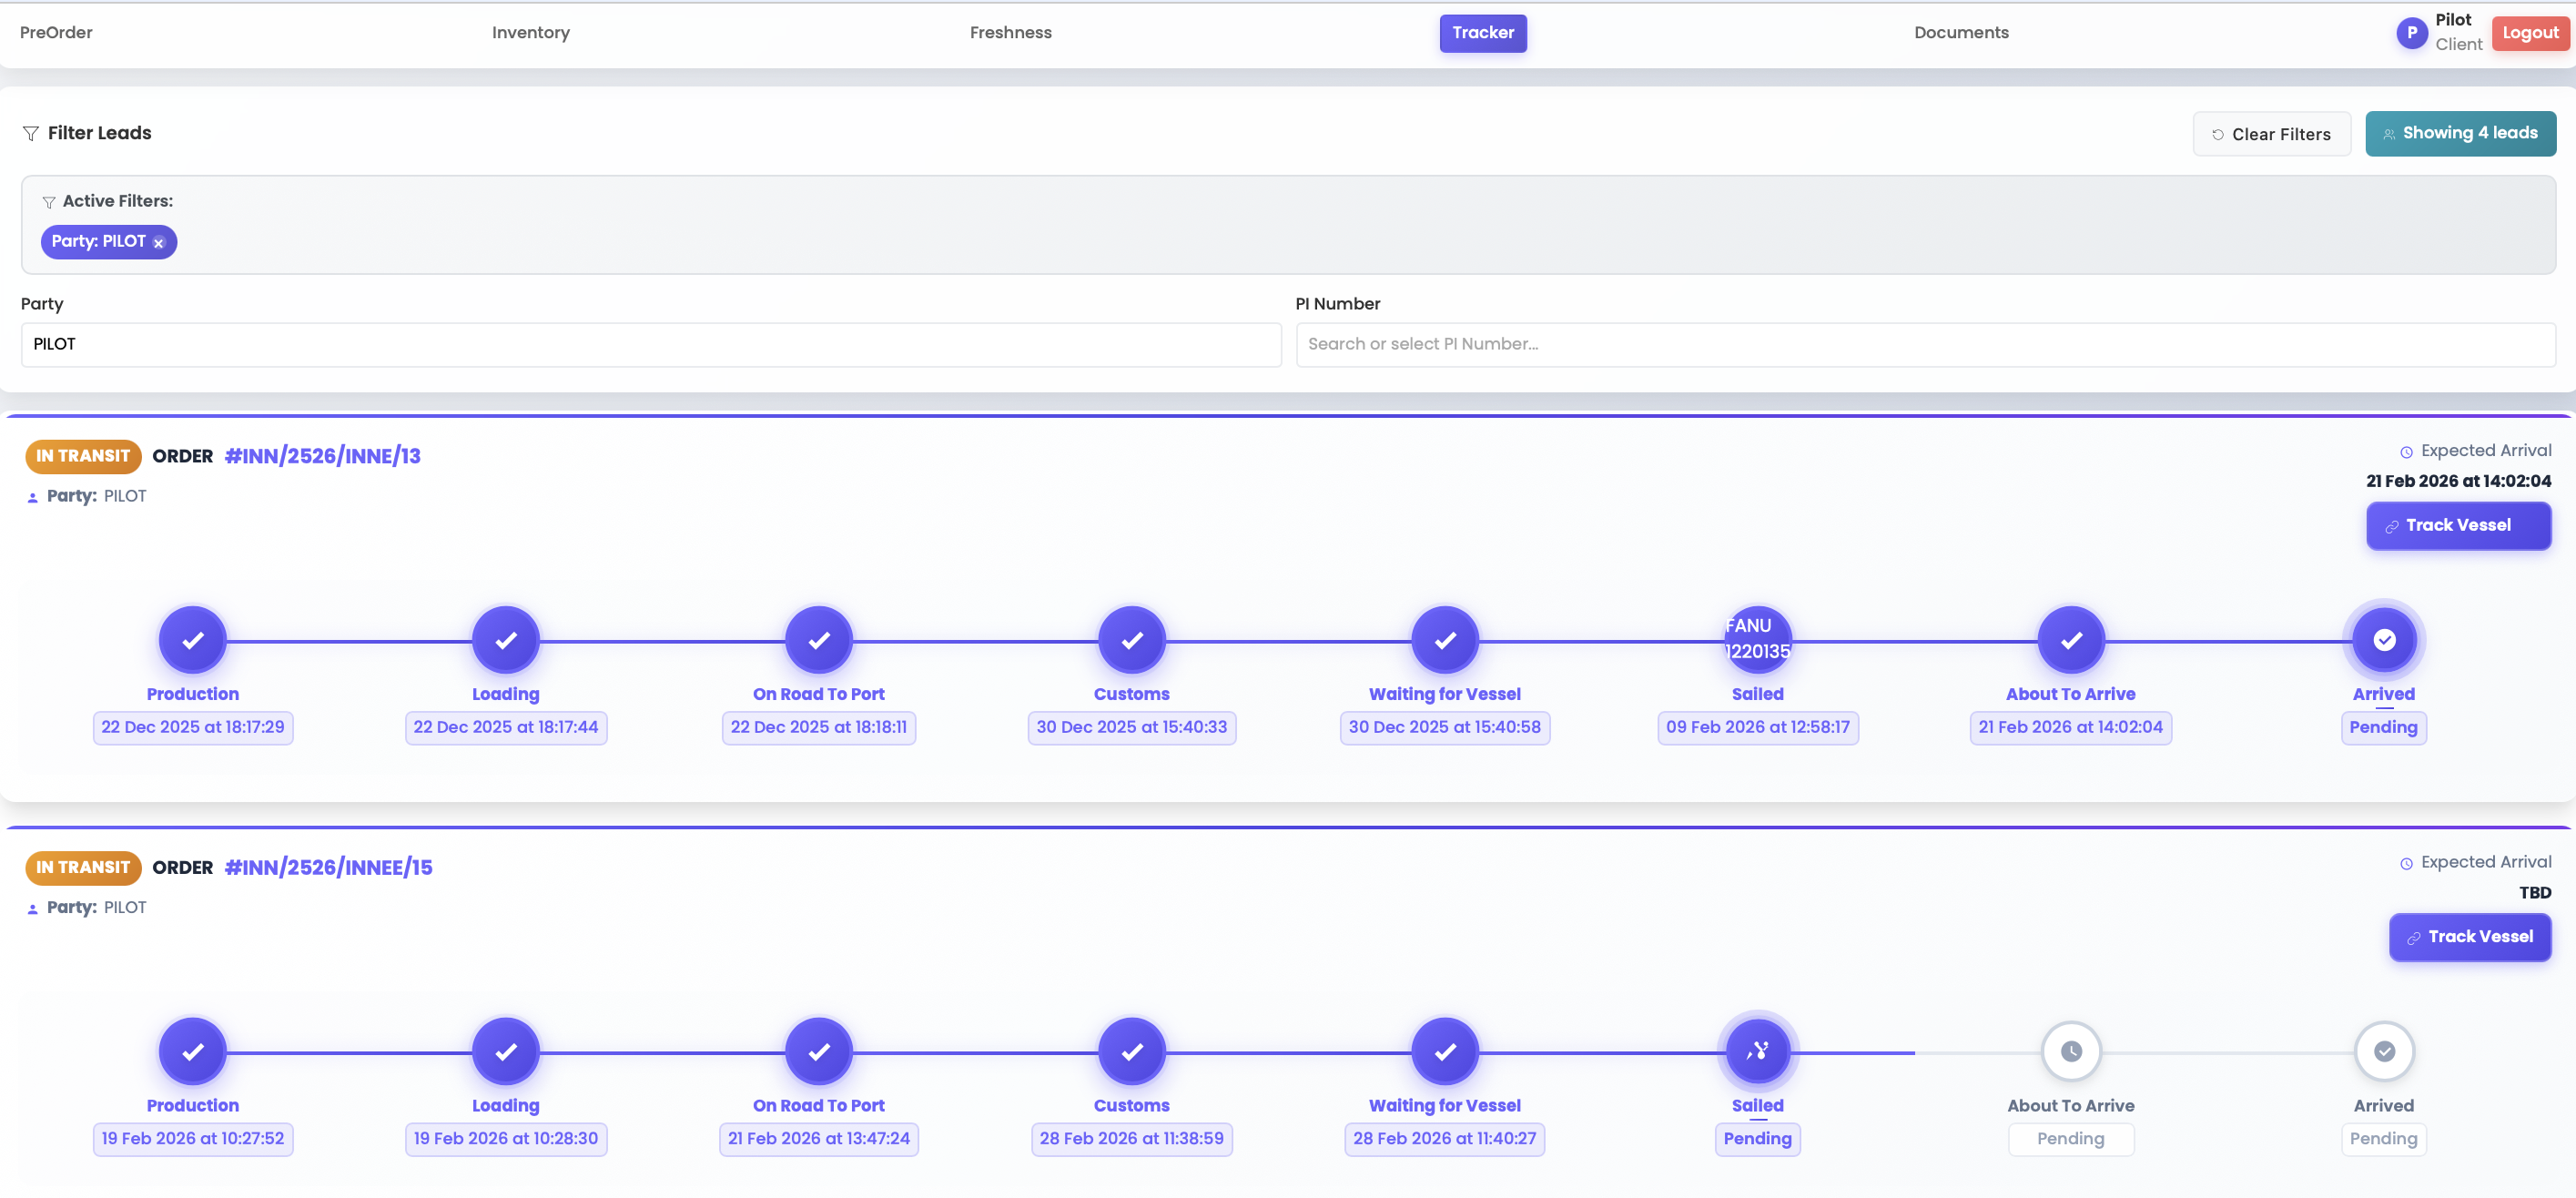Go to the Freshness tab
The image size is (2576, 1198).
click(x=1010, y=33)
